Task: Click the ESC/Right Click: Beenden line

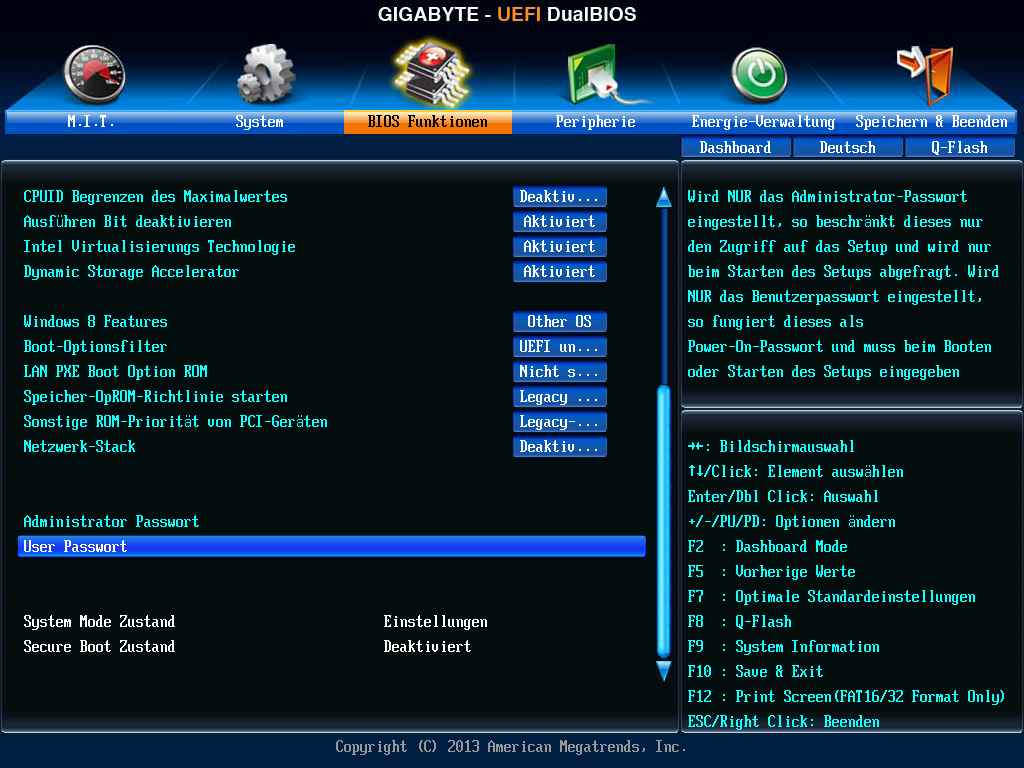Action: pyautogui.click(x=784, y=722)
